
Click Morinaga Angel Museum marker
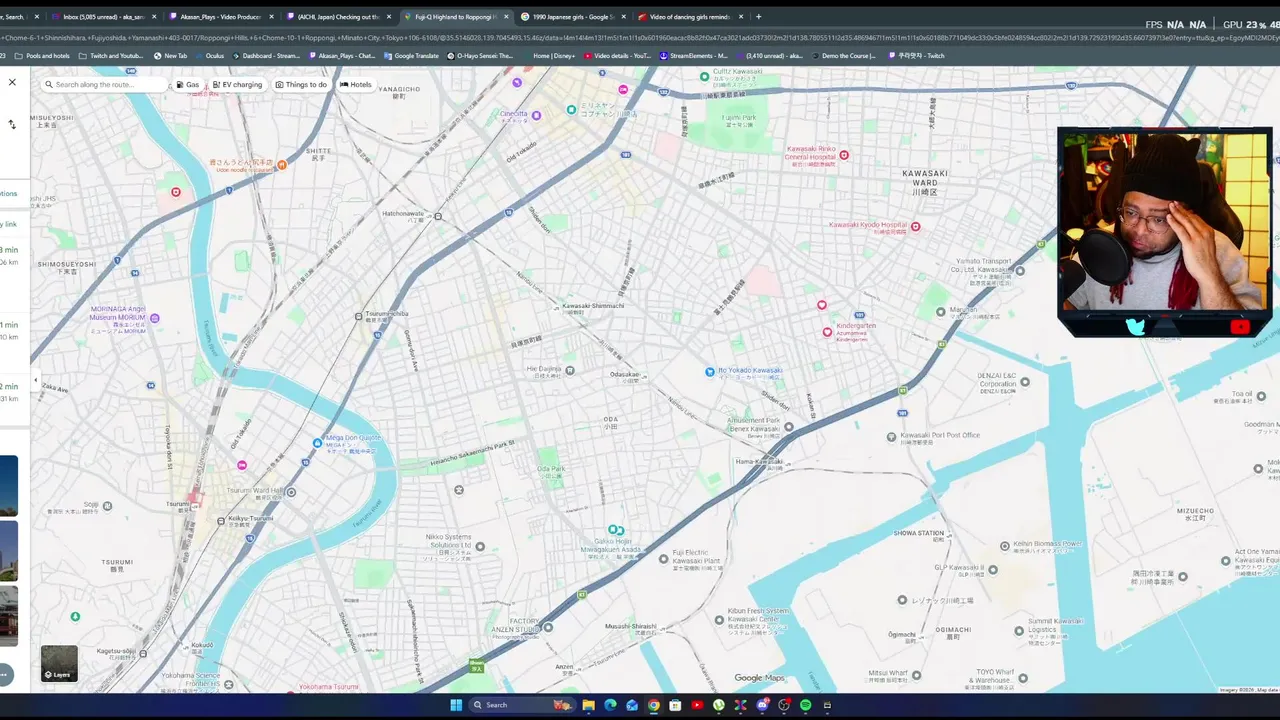154,318
